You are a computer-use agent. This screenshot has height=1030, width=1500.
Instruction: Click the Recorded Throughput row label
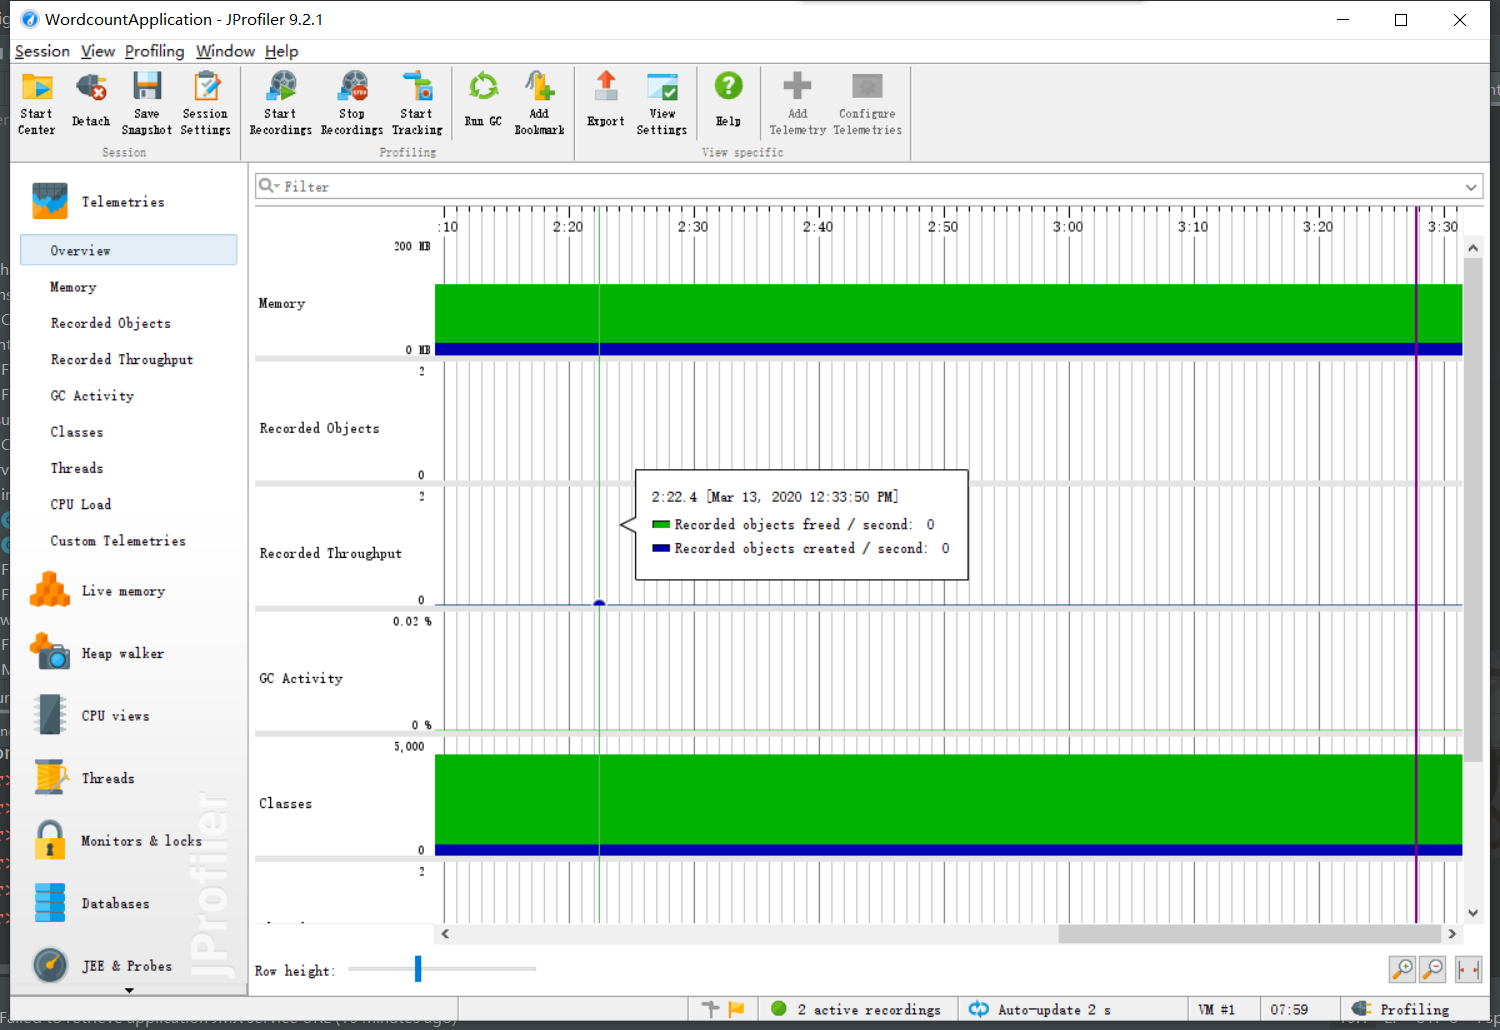[331, 553]
